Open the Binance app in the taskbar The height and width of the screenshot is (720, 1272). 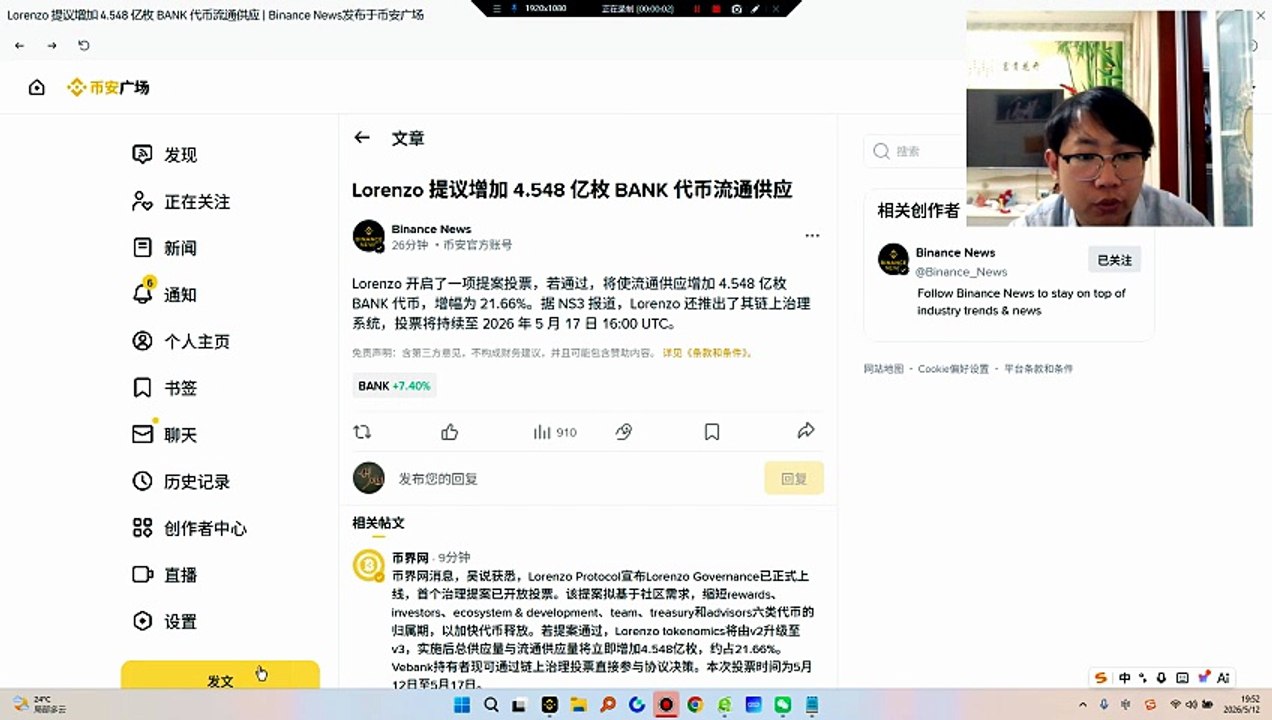pos(549,705)
